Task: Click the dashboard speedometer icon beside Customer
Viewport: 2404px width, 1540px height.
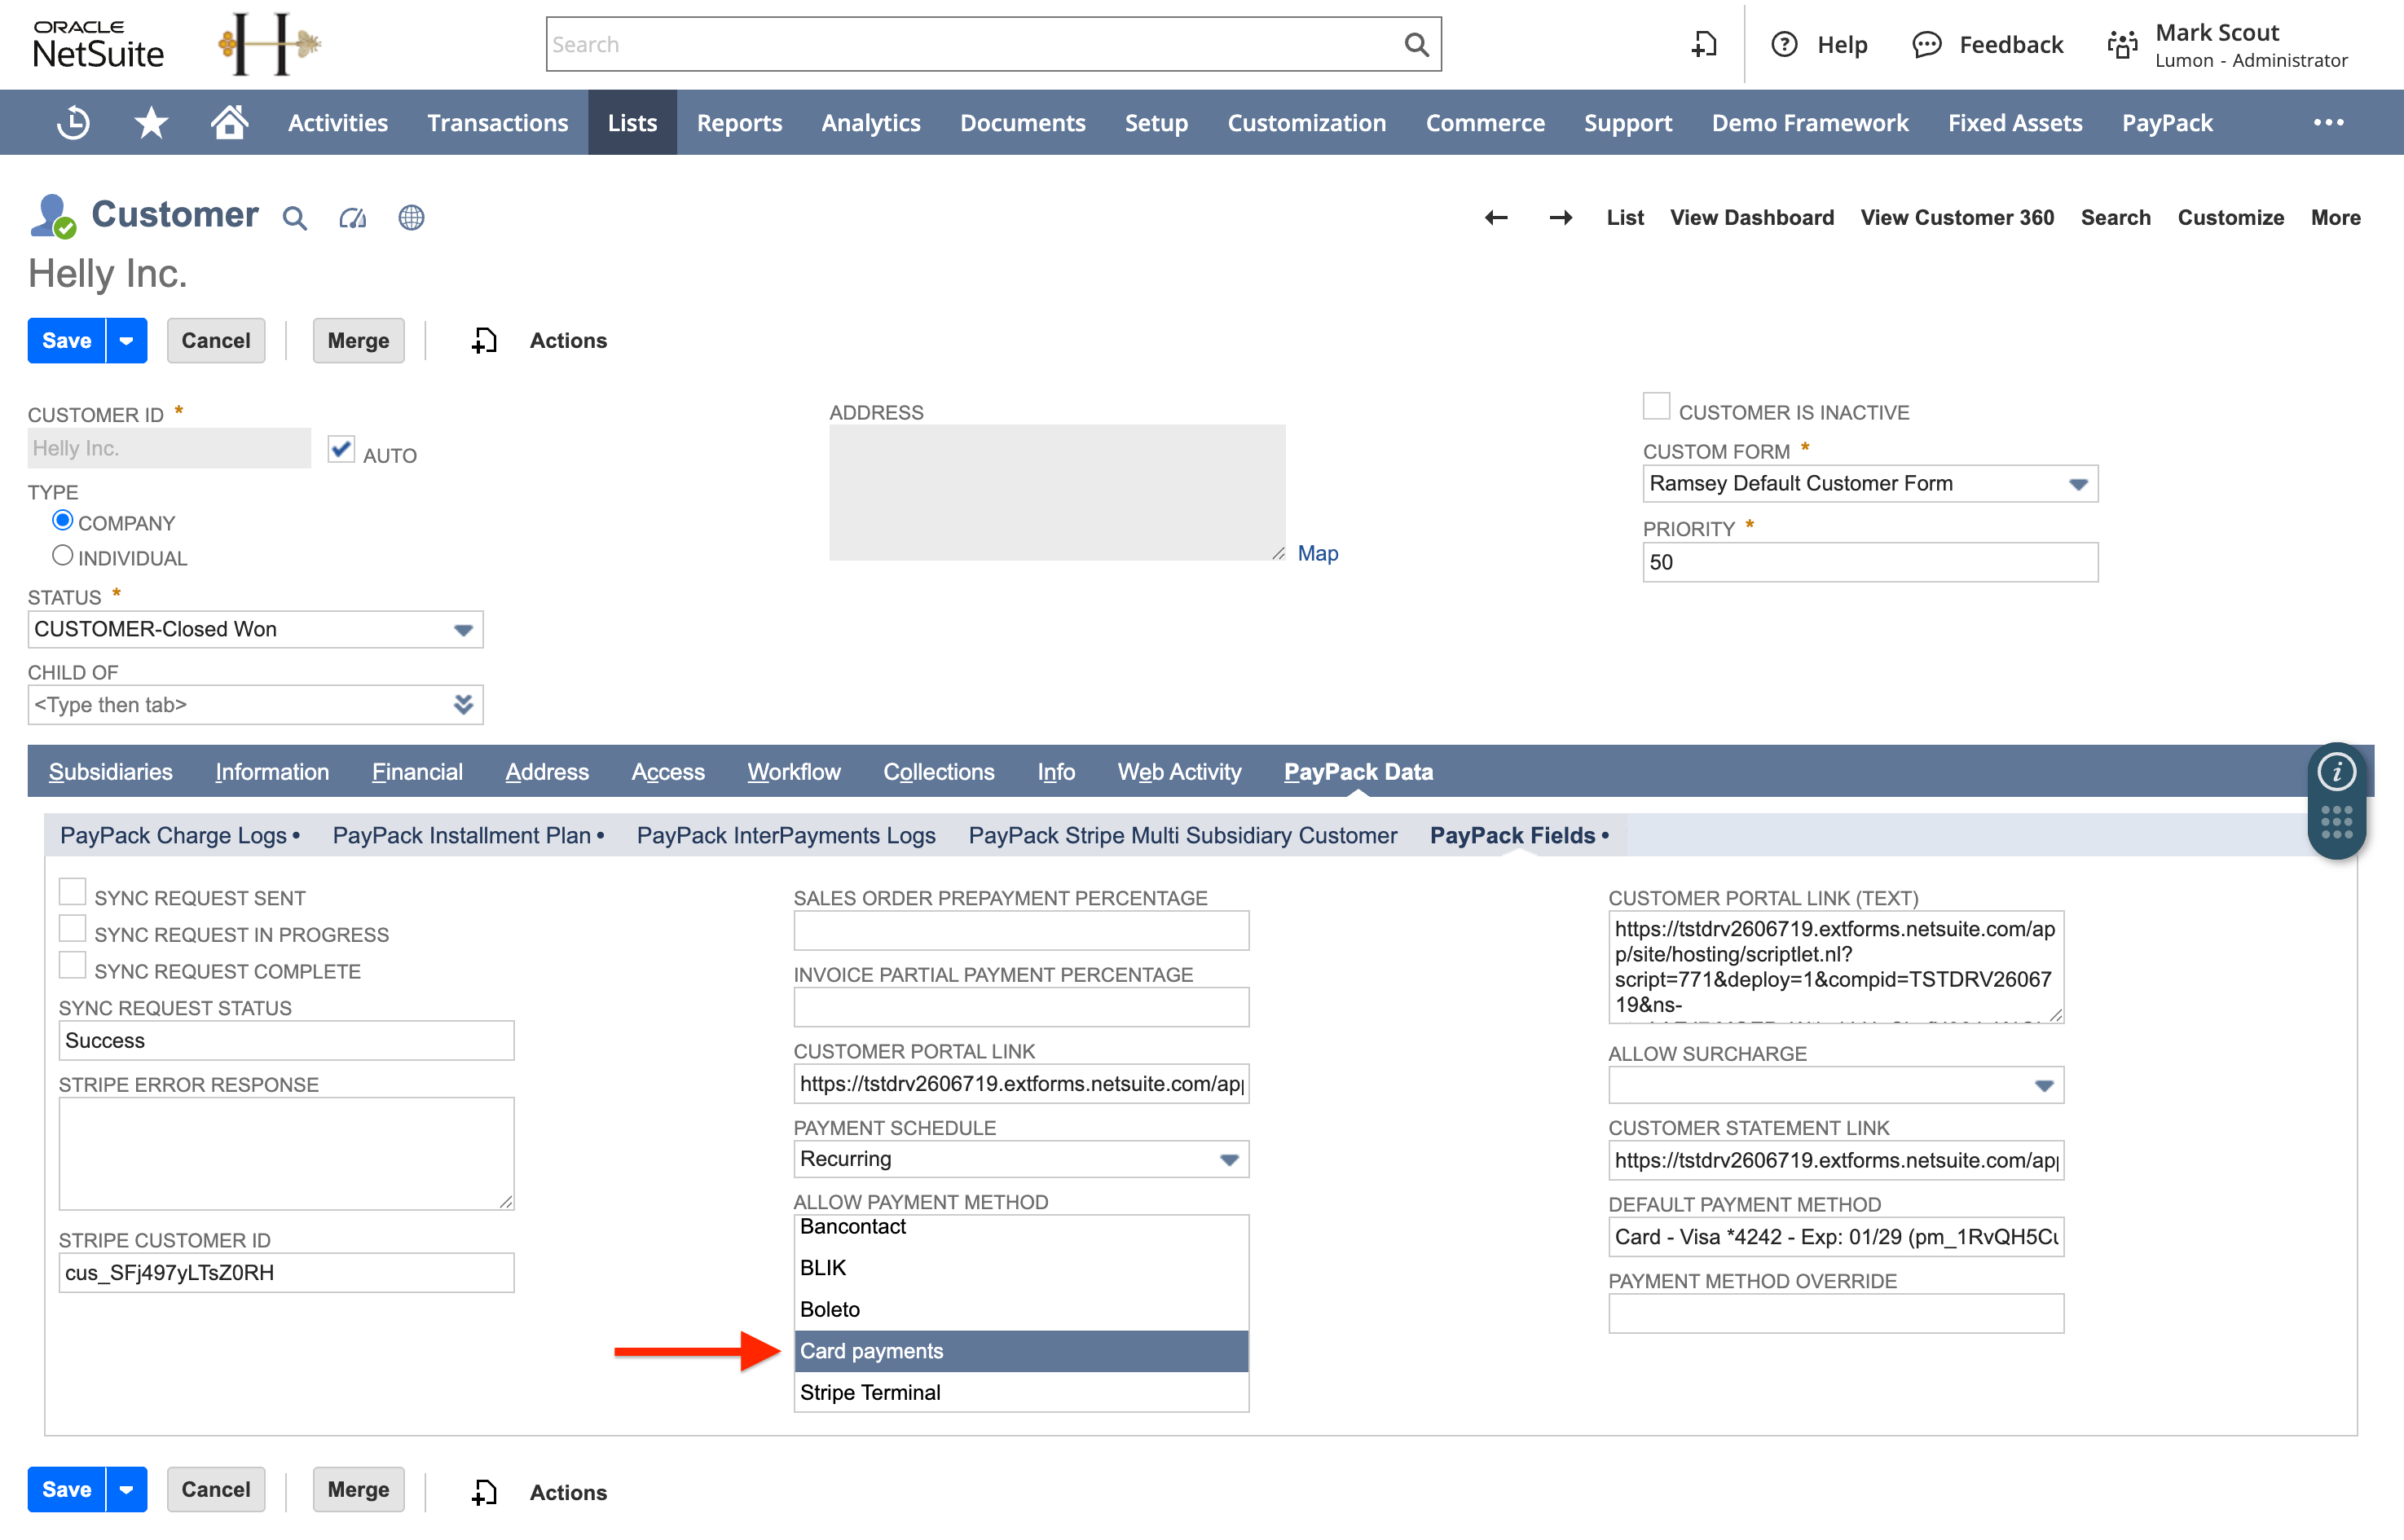Action: [352, 218]
